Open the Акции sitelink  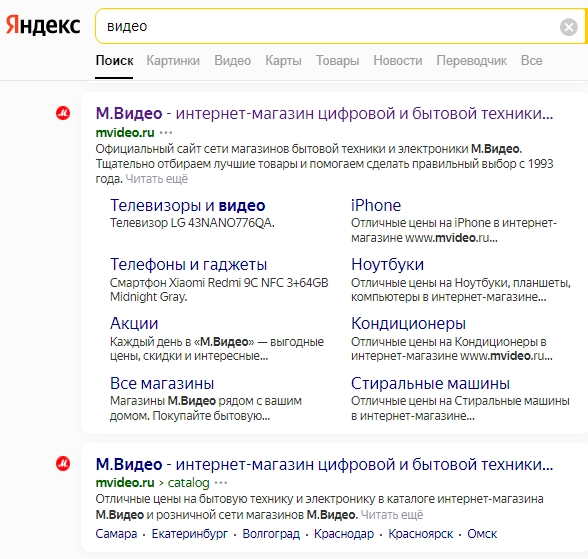coord(134,323)
